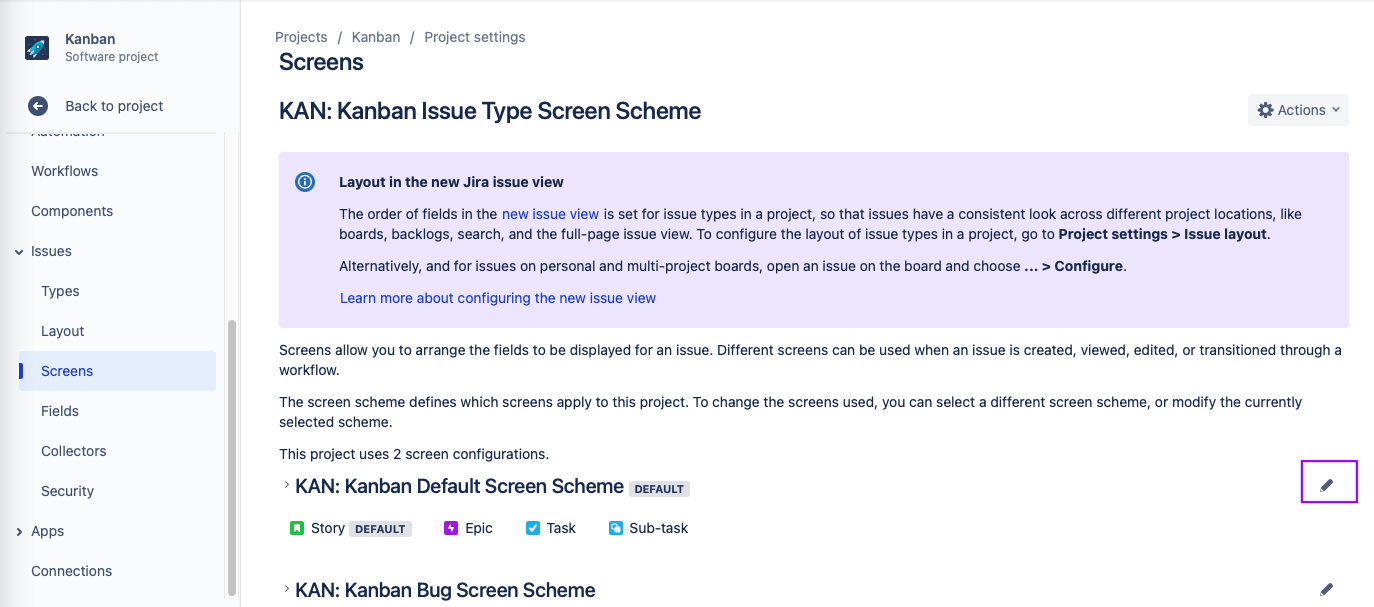This screenshot has height=607, width=1374.
Task: Open Collectors in the sidebar
Action: pyautogui.click(x=74, y=451)
